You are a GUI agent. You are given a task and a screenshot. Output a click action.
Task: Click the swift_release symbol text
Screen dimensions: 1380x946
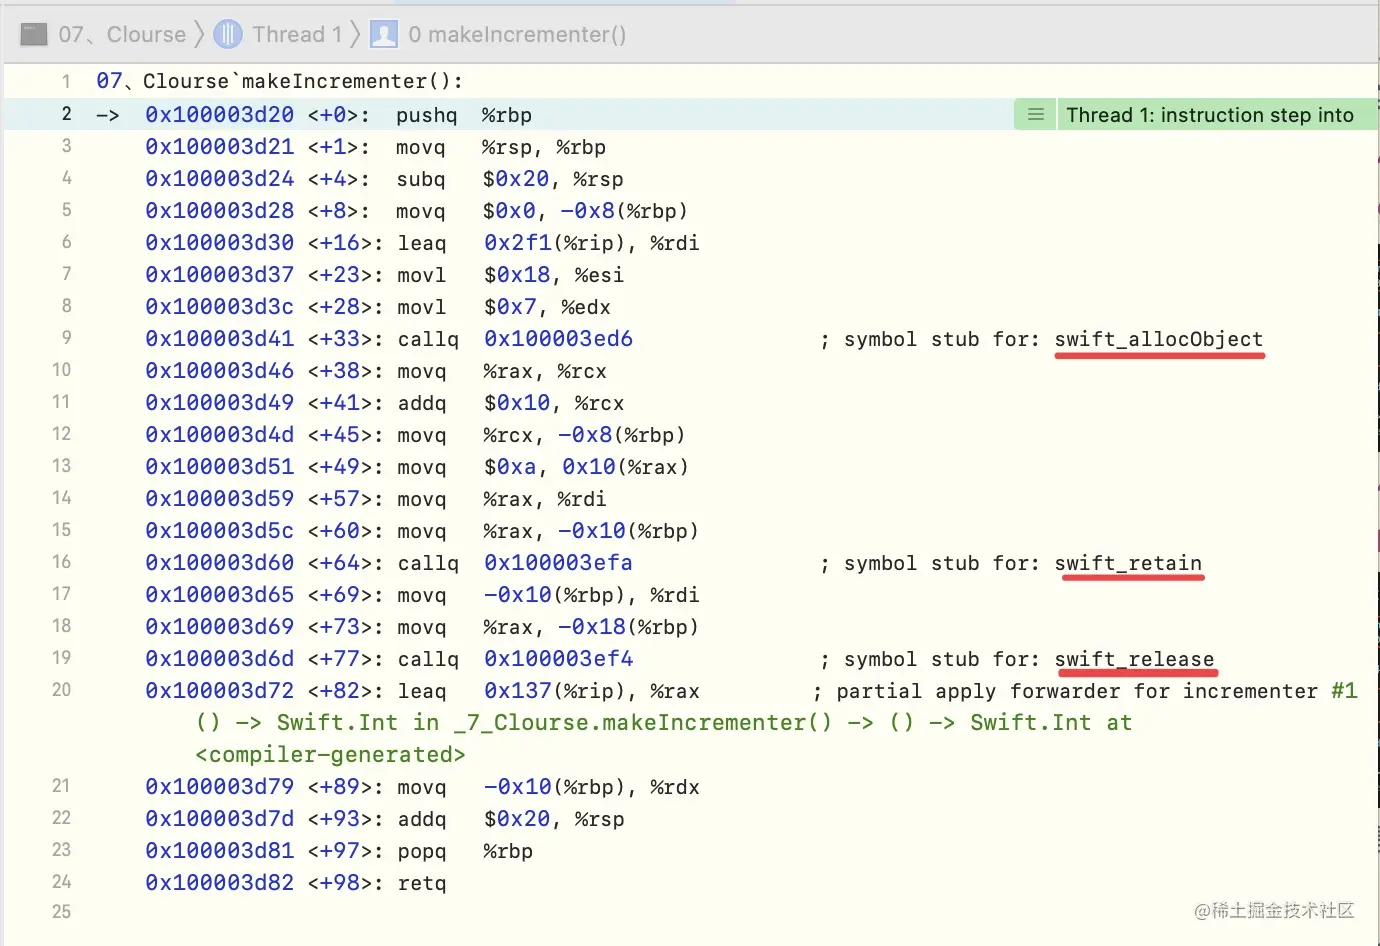1134,659
